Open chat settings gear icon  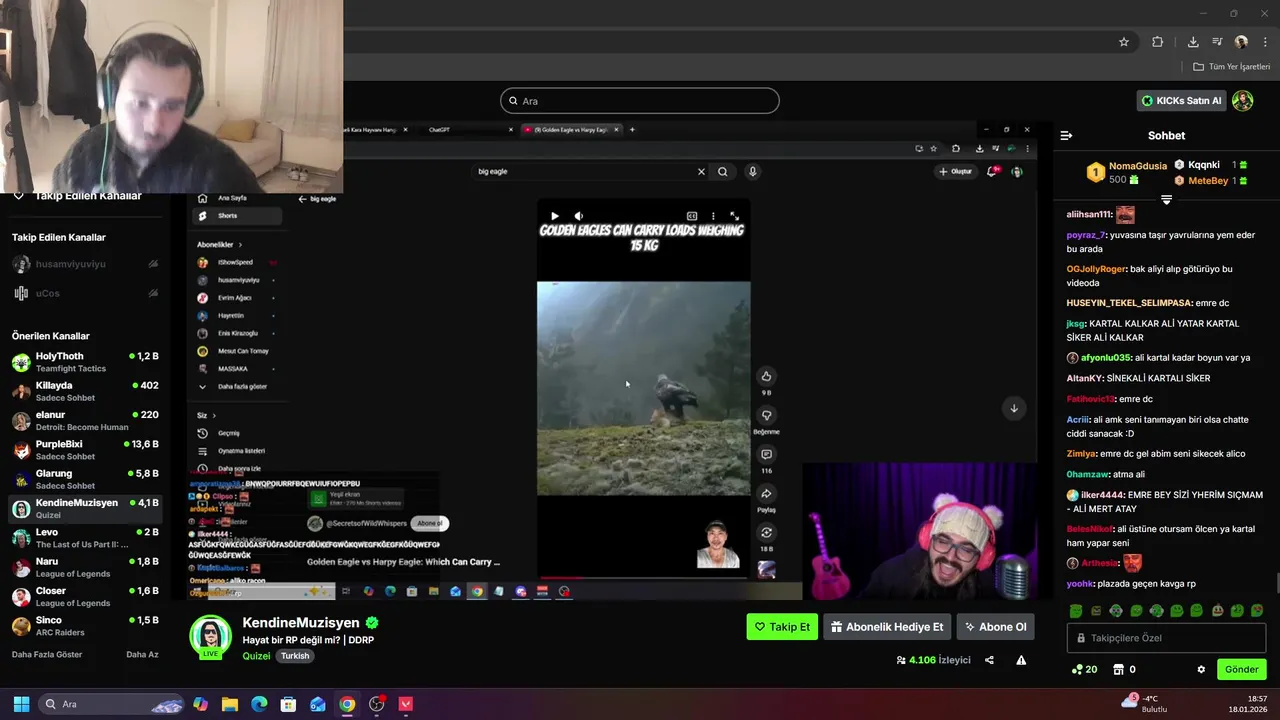[1201, 669]
